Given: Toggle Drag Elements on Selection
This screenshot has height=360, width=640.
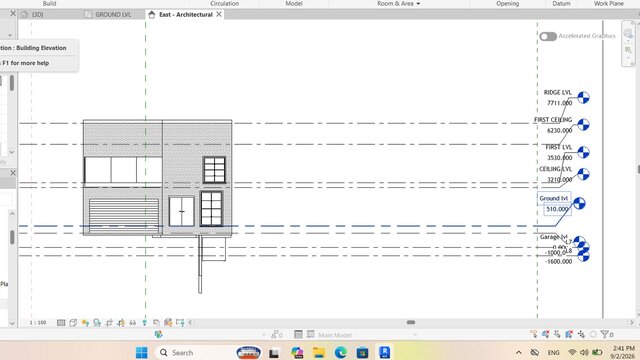Looking at the screenshot, I should (581, 334).
